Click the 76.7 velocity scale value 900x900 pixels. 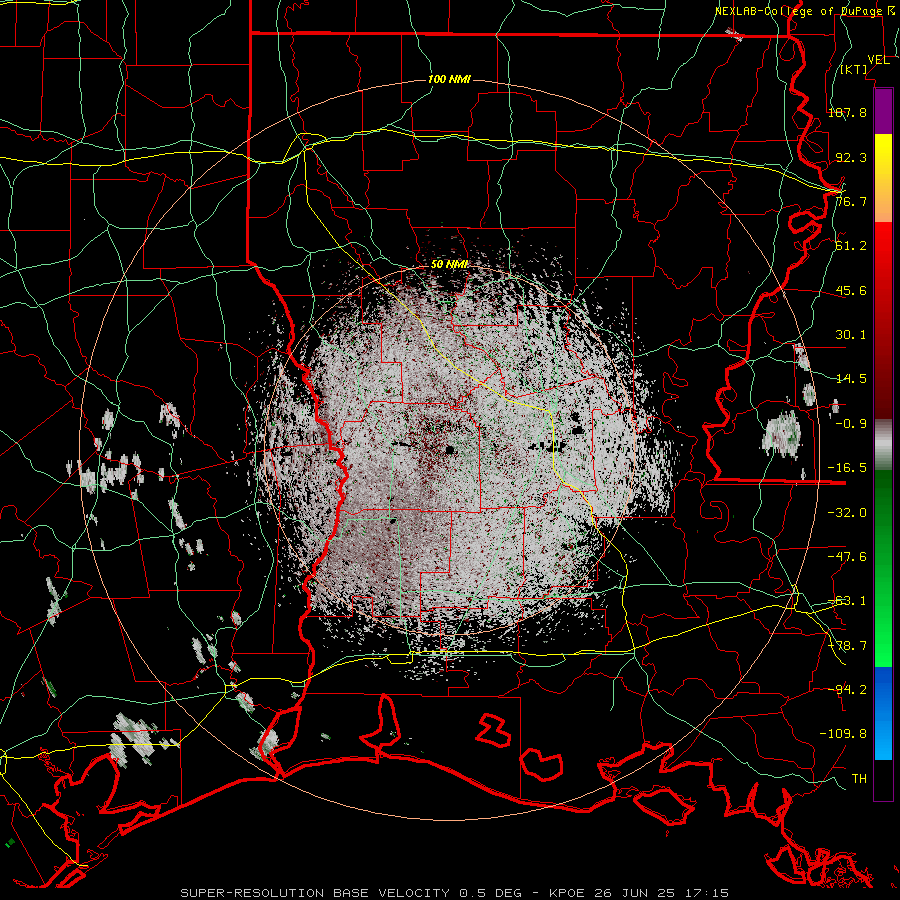(851, 201)
